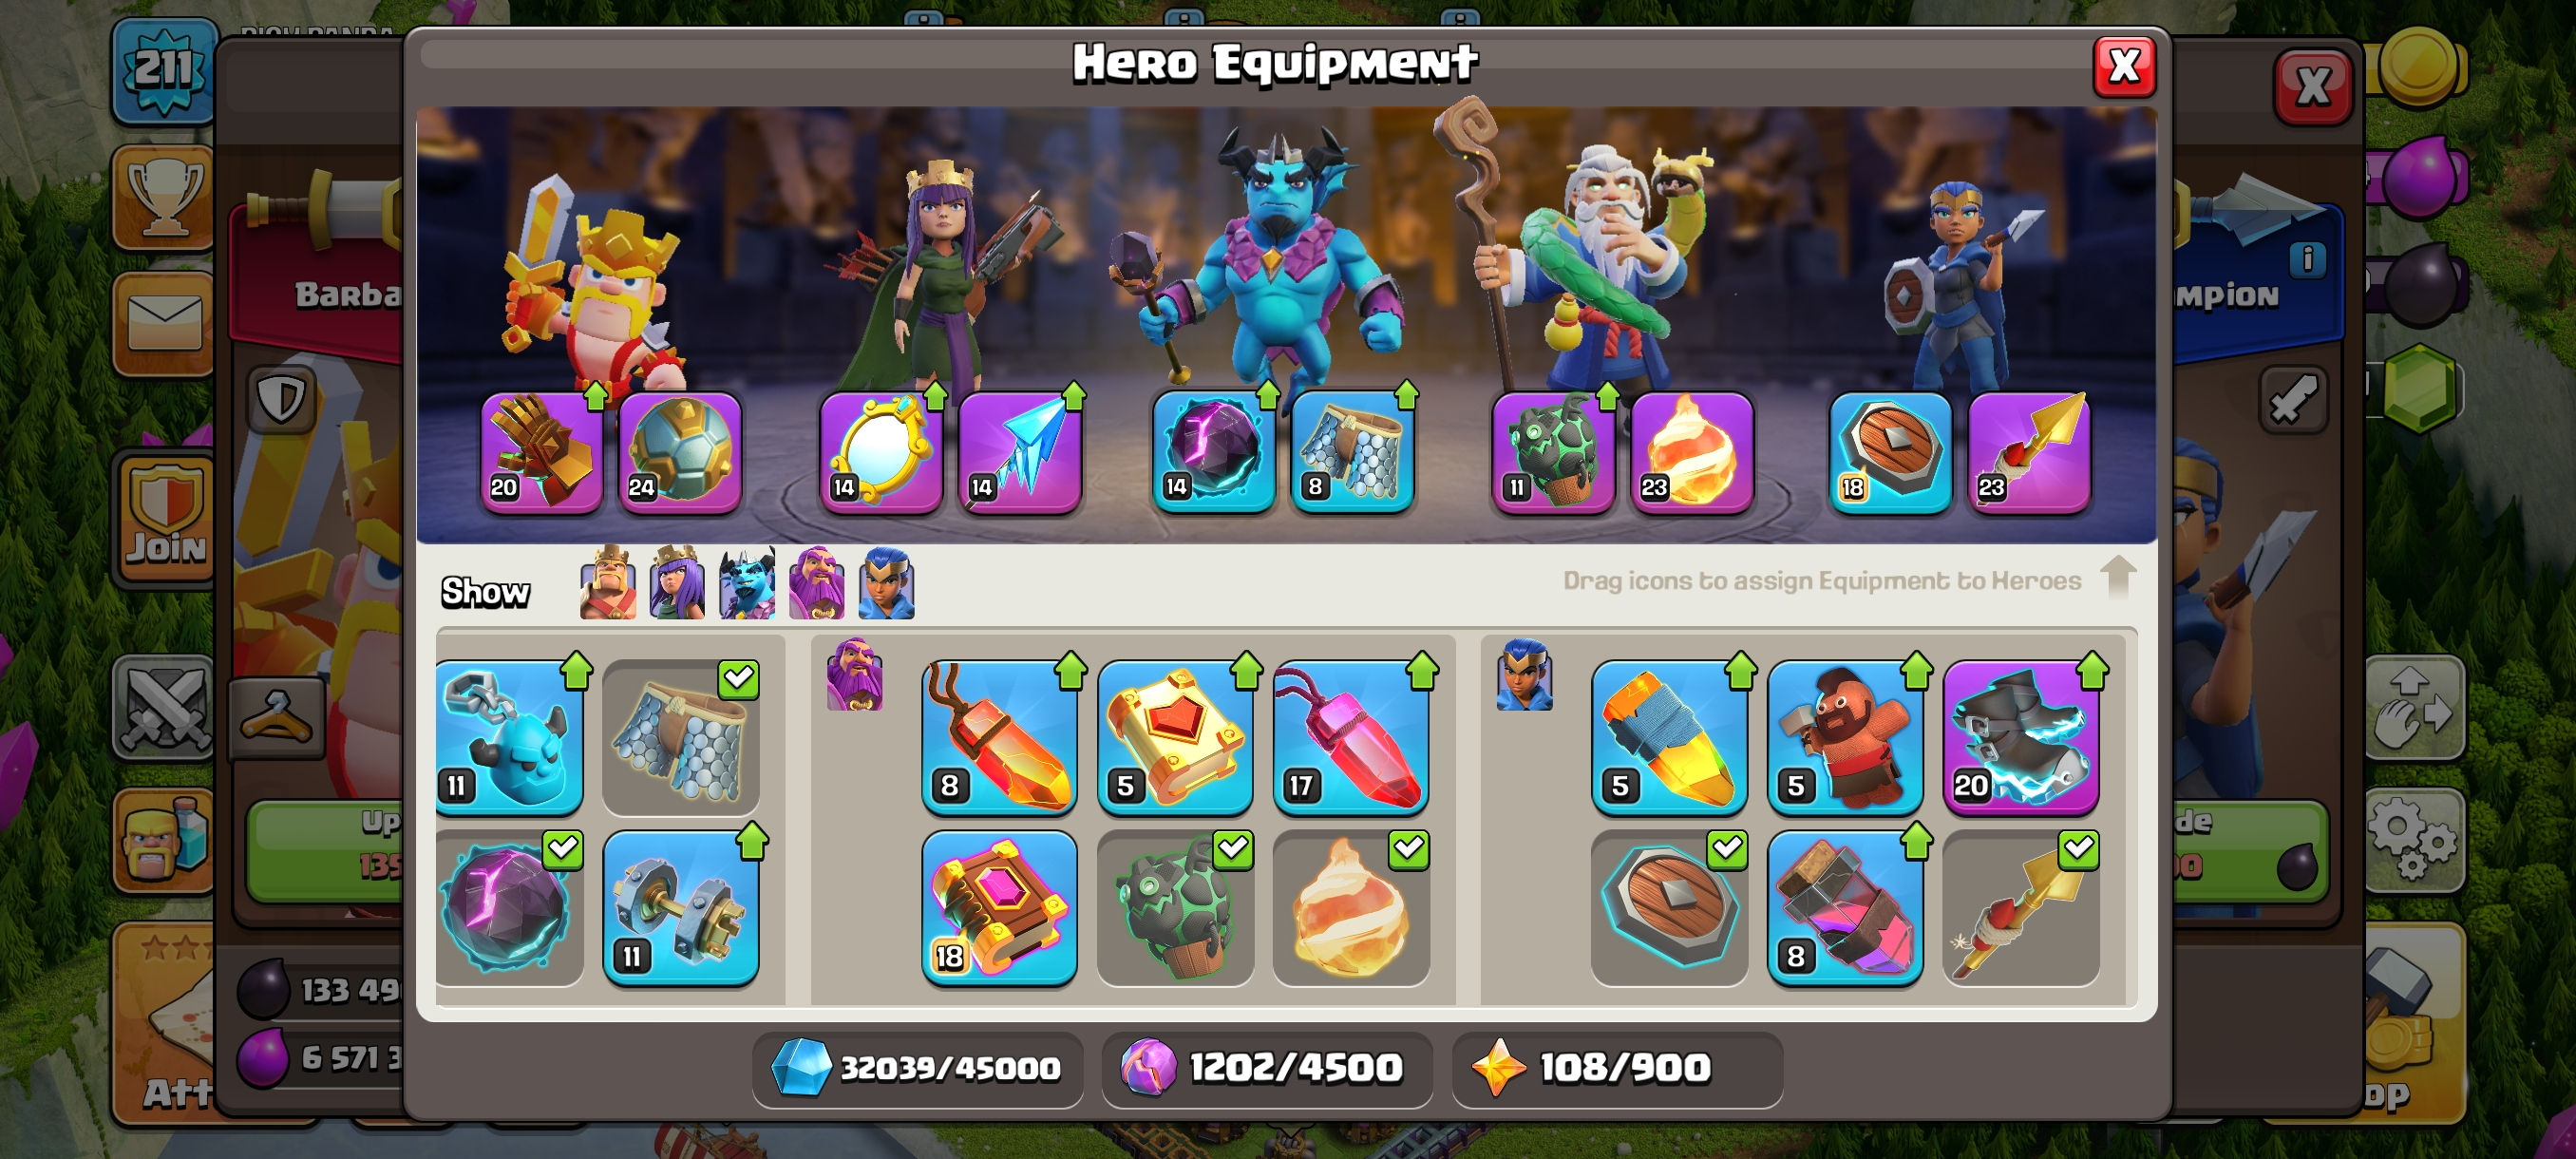Choose the level 17 Healing Tome gem equipment

click(1350, 738)
